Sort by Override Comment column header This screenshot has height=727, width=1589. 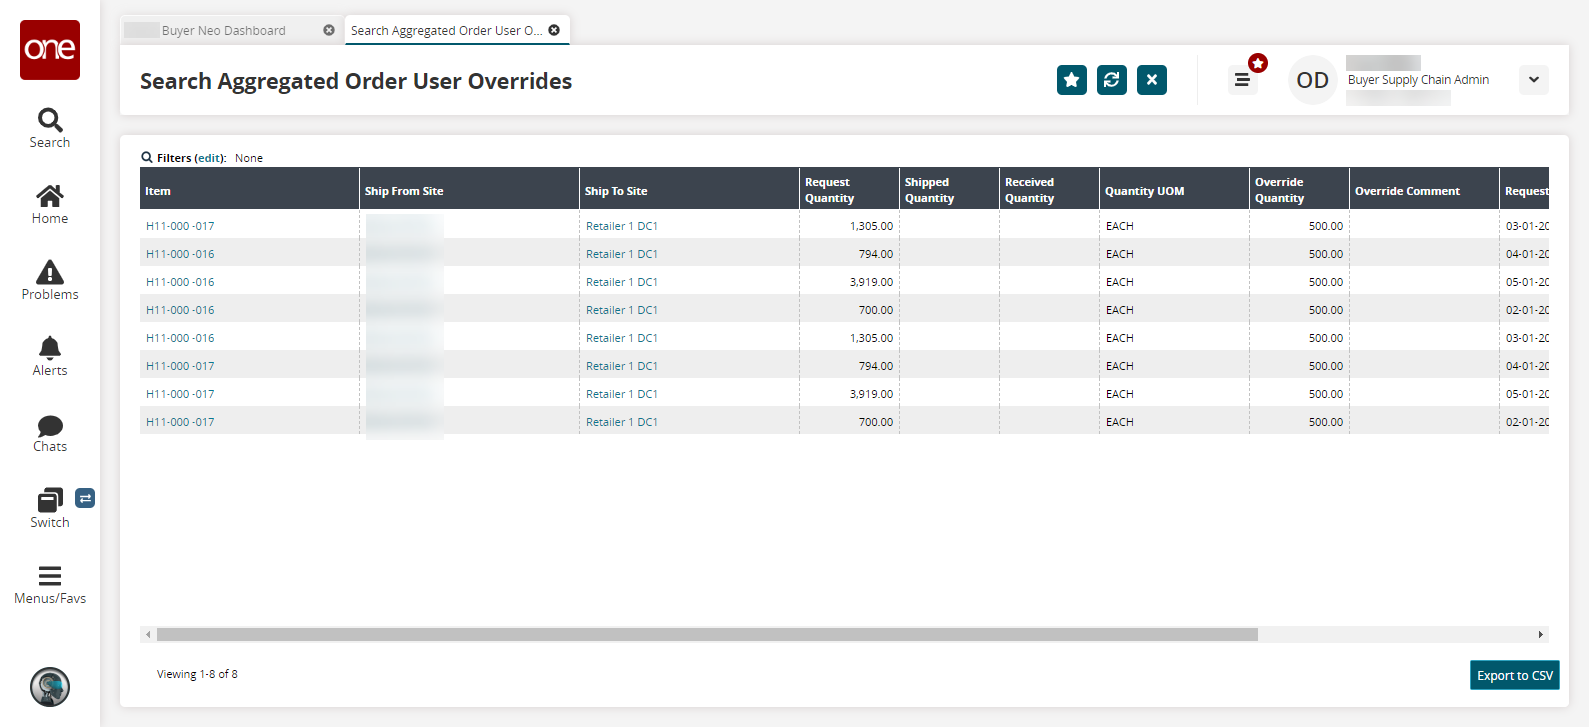pos(1424,190)
